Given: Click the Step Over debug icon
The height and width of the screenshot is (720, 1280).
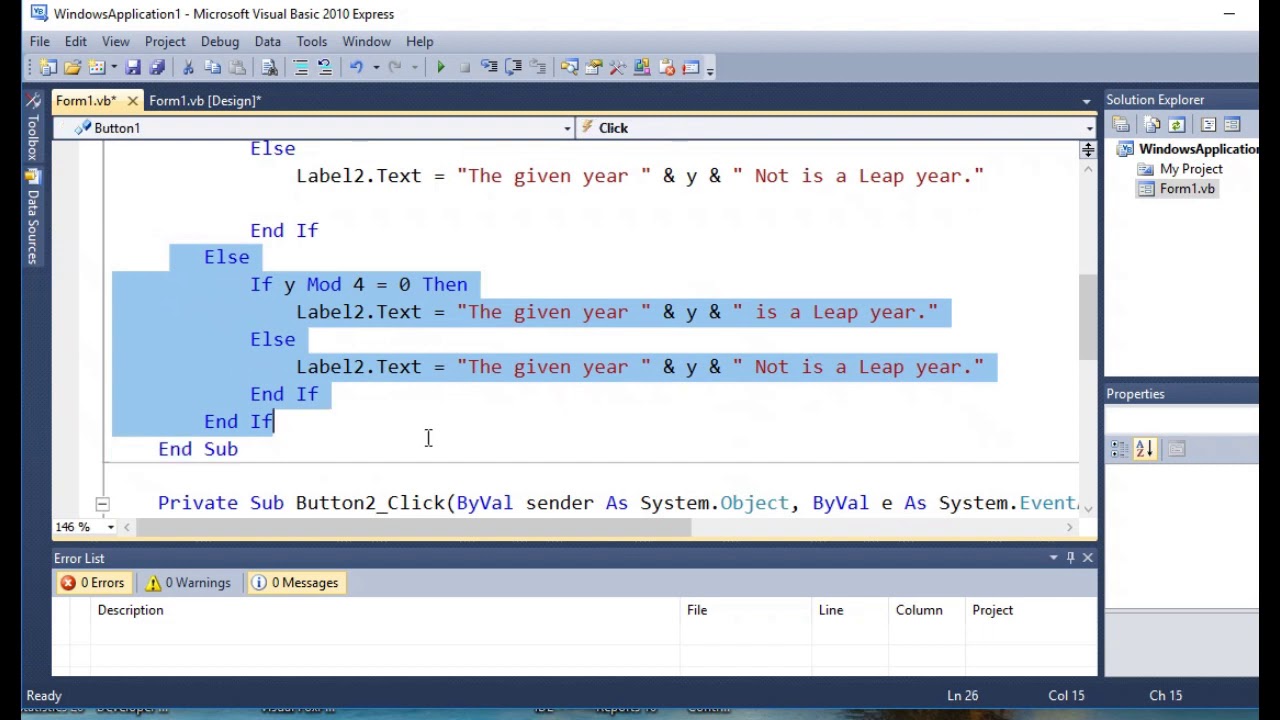Looking at the screenshot, I should (513, 67).
